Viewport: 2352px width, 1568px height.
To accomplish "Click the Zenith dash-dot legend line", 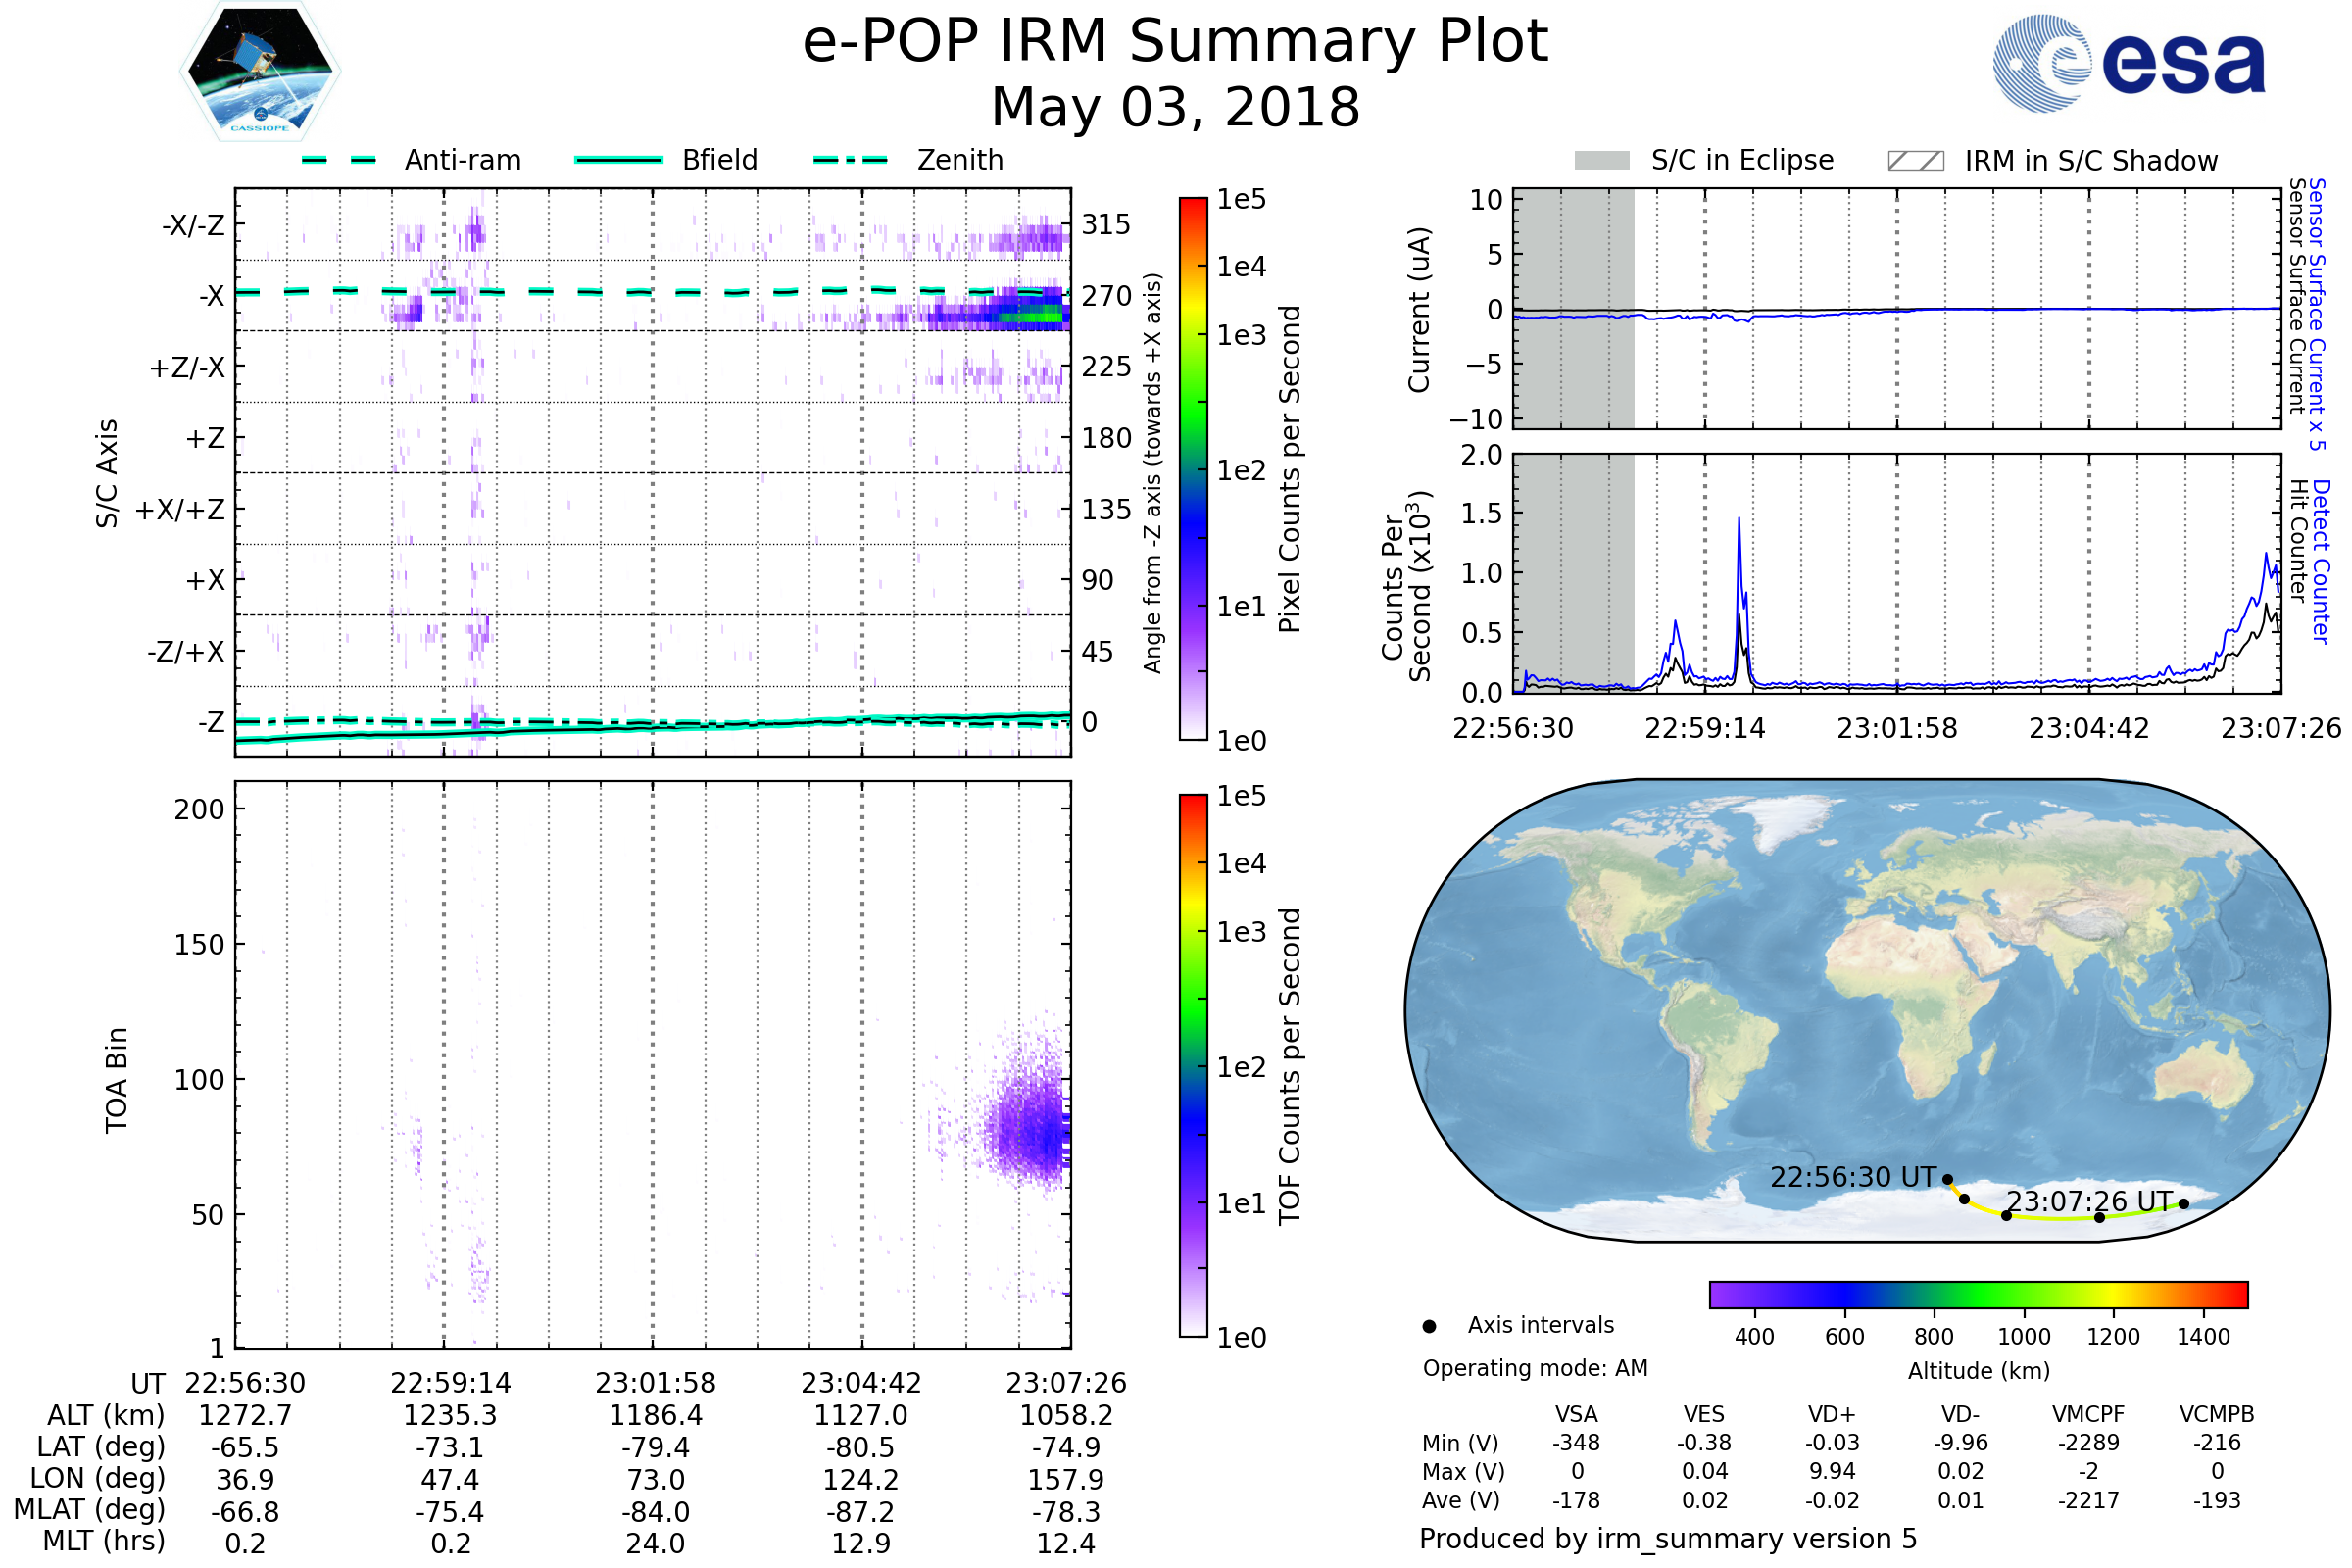I will point(850,160).
